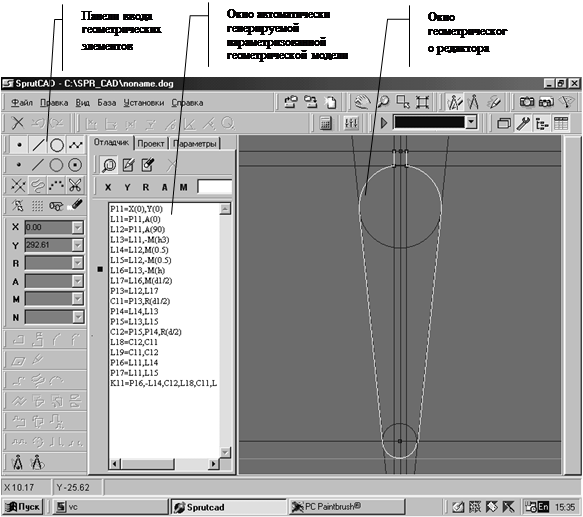Click the camera snapshot icon
The height and width of the screenshot is (517, 583).
coord(526,102)
